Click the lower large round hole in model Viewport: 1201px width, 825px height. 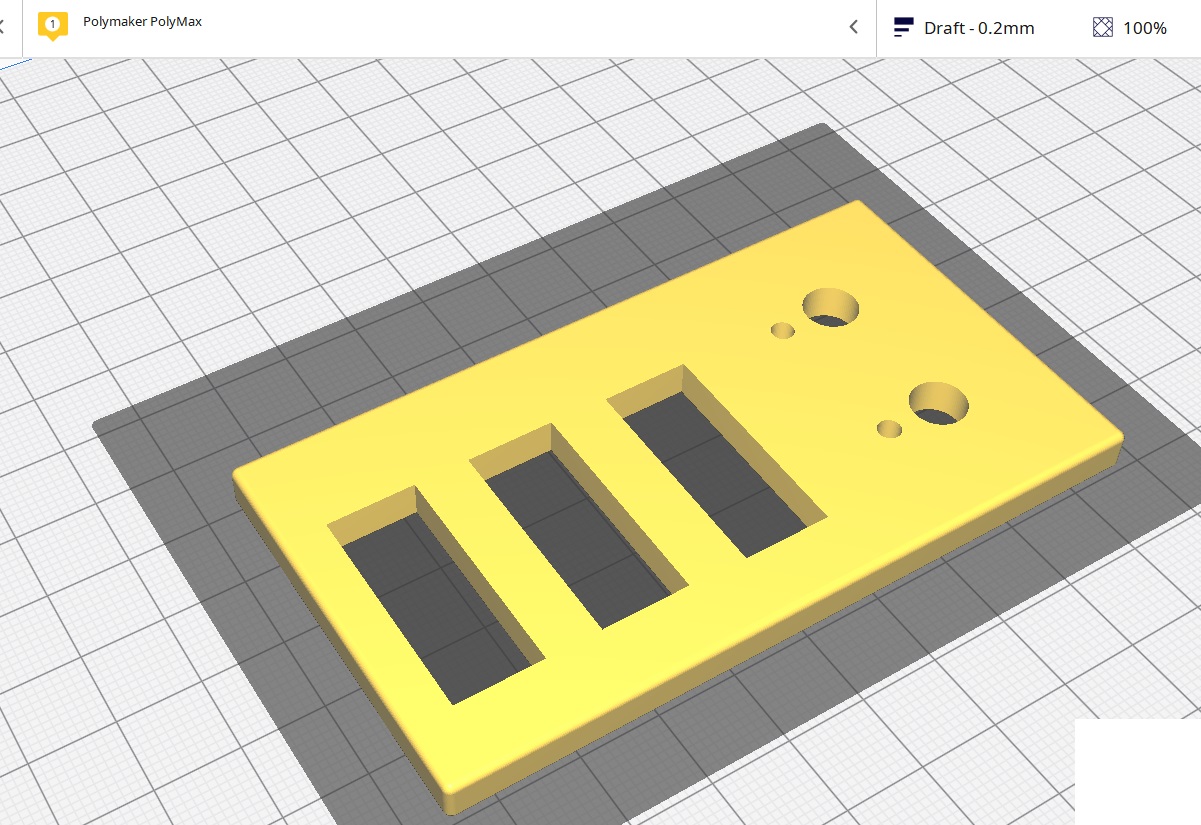[x=938, y=403]
